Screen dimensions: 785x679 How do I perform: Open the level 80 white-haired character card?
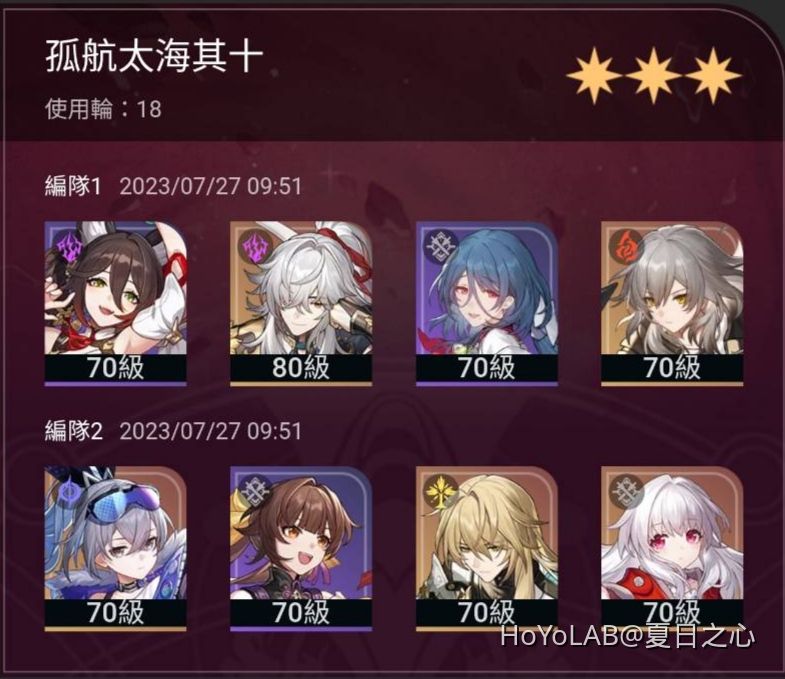pos(301,303)
